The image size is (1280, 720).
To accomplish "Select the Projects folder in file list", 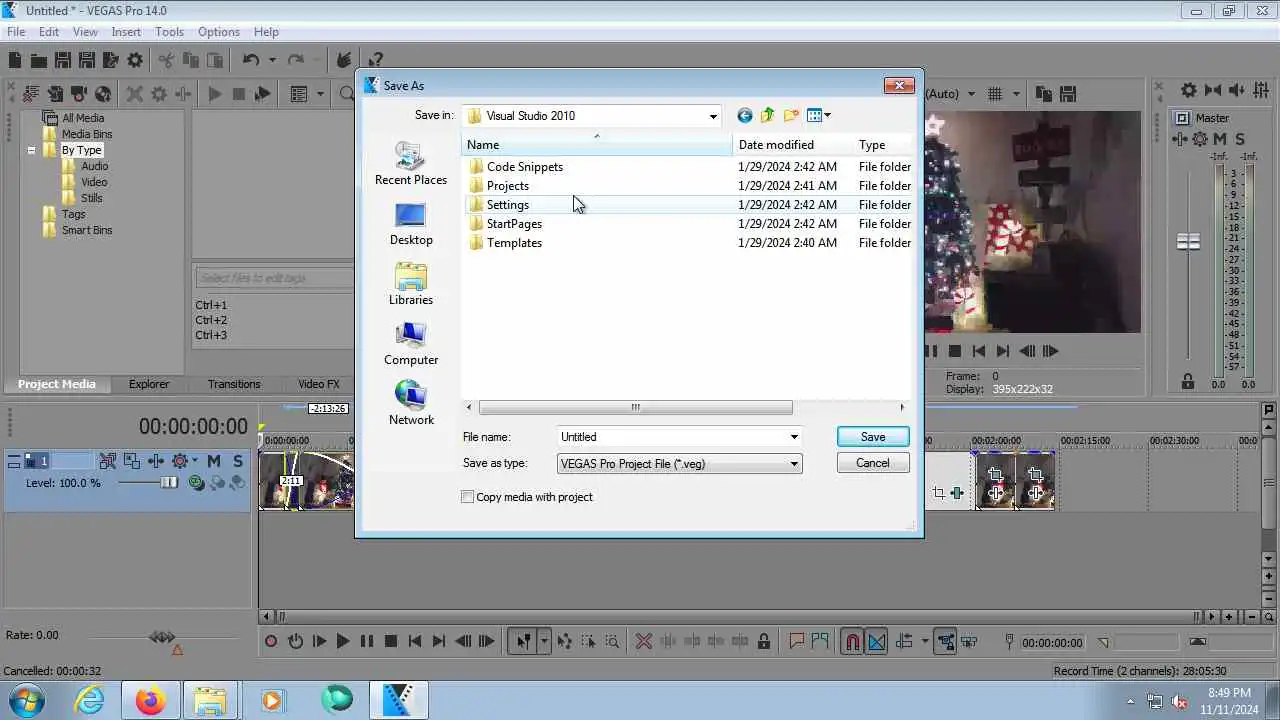I will [508, 186].
